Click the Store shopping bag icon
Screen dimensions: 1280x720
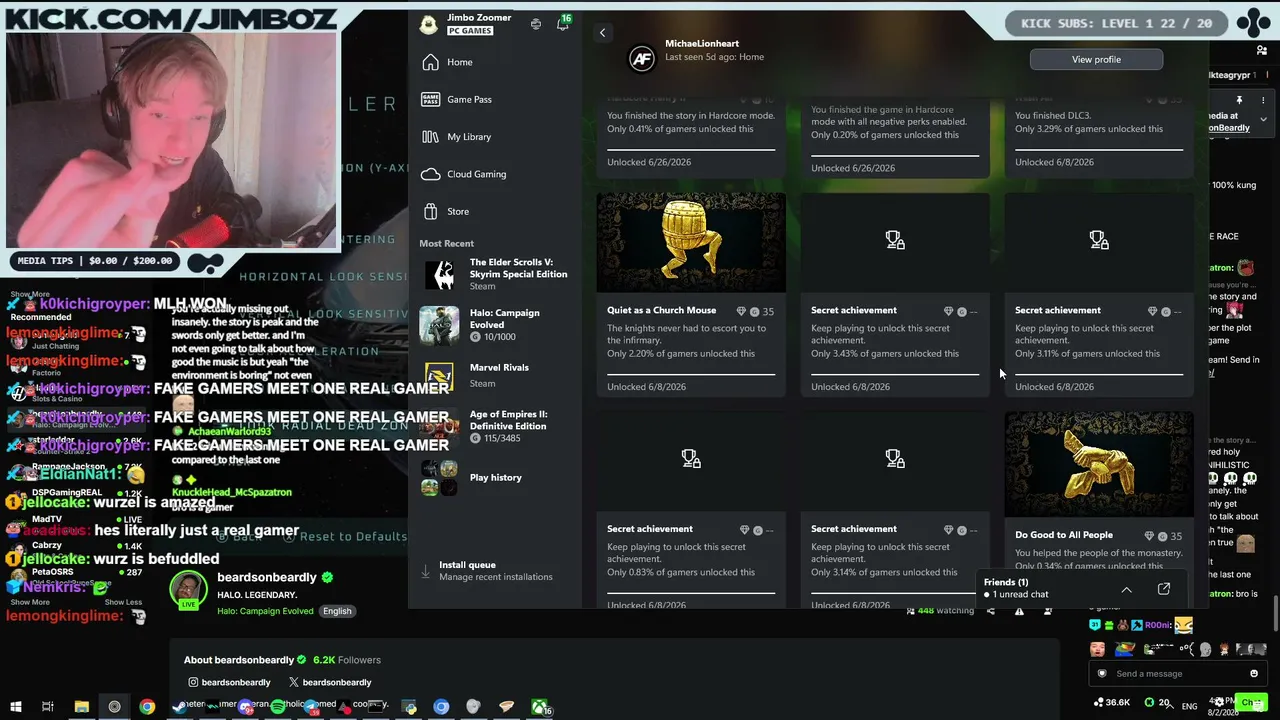pos(430,211)
